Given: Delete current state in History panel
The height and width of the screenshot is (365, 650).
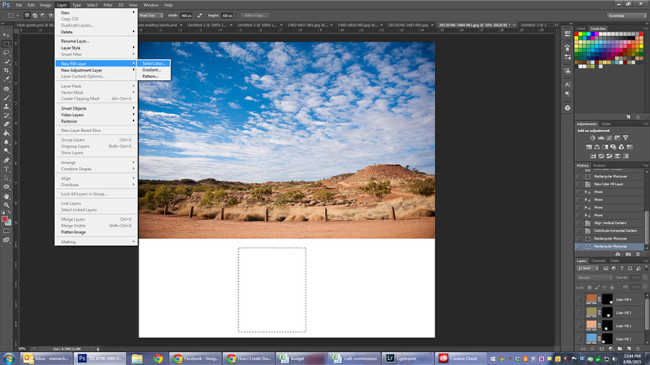Looking at the screenshot, I should (638, 254).
